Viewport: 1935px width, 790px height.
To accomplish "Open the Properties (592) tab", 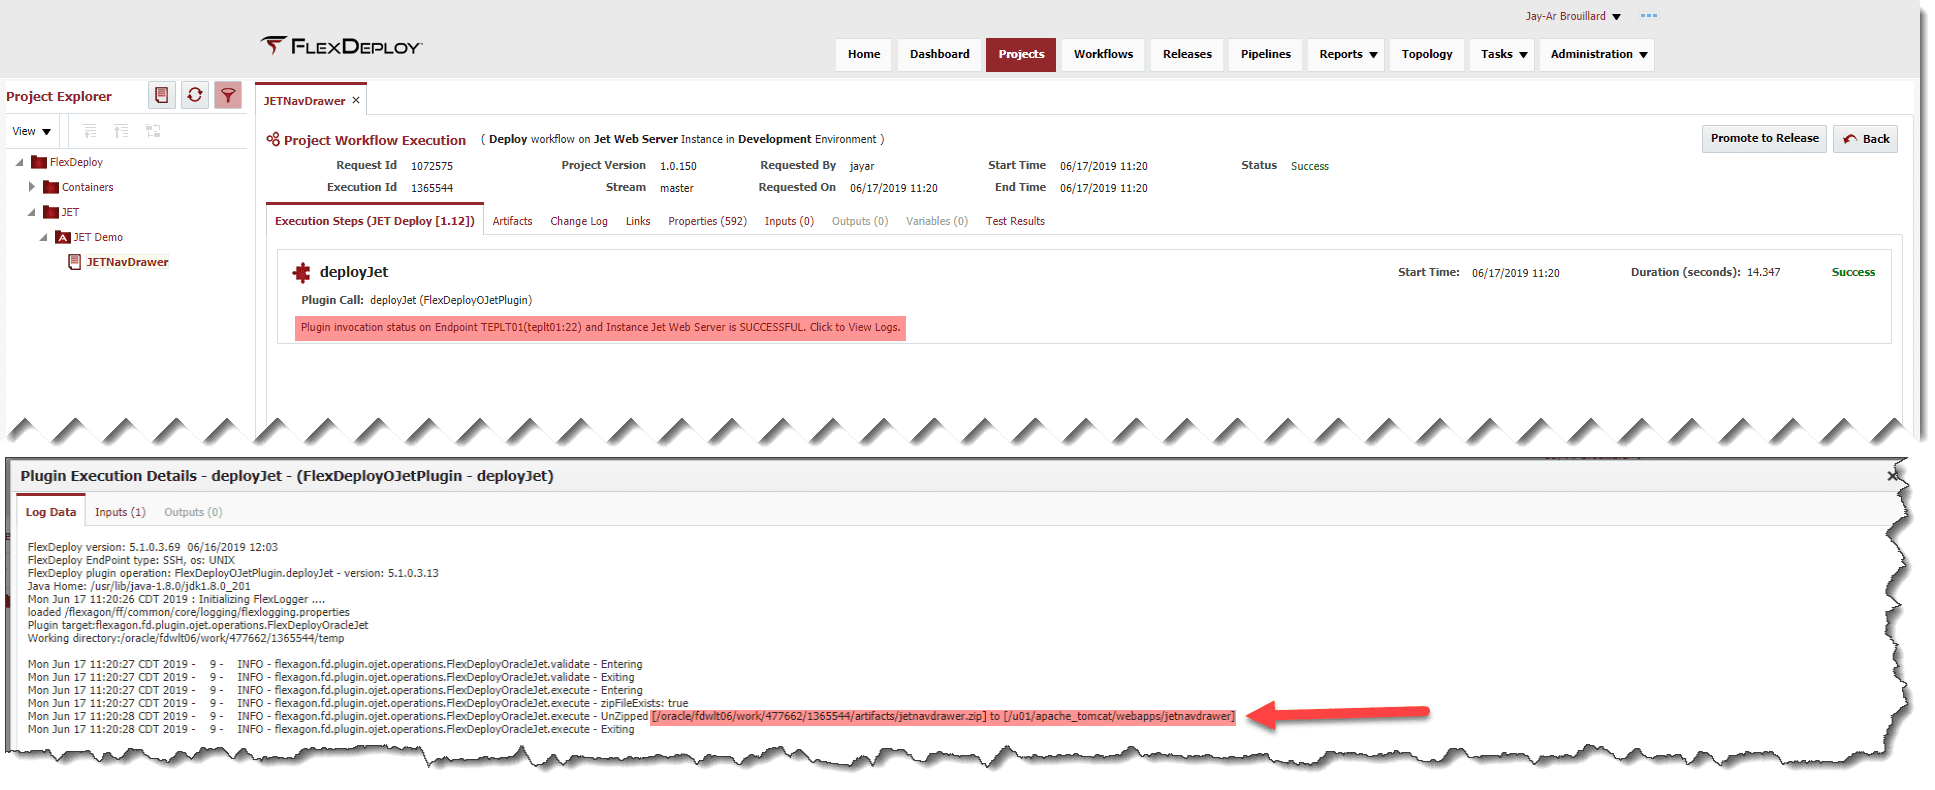I will [707, 221].
